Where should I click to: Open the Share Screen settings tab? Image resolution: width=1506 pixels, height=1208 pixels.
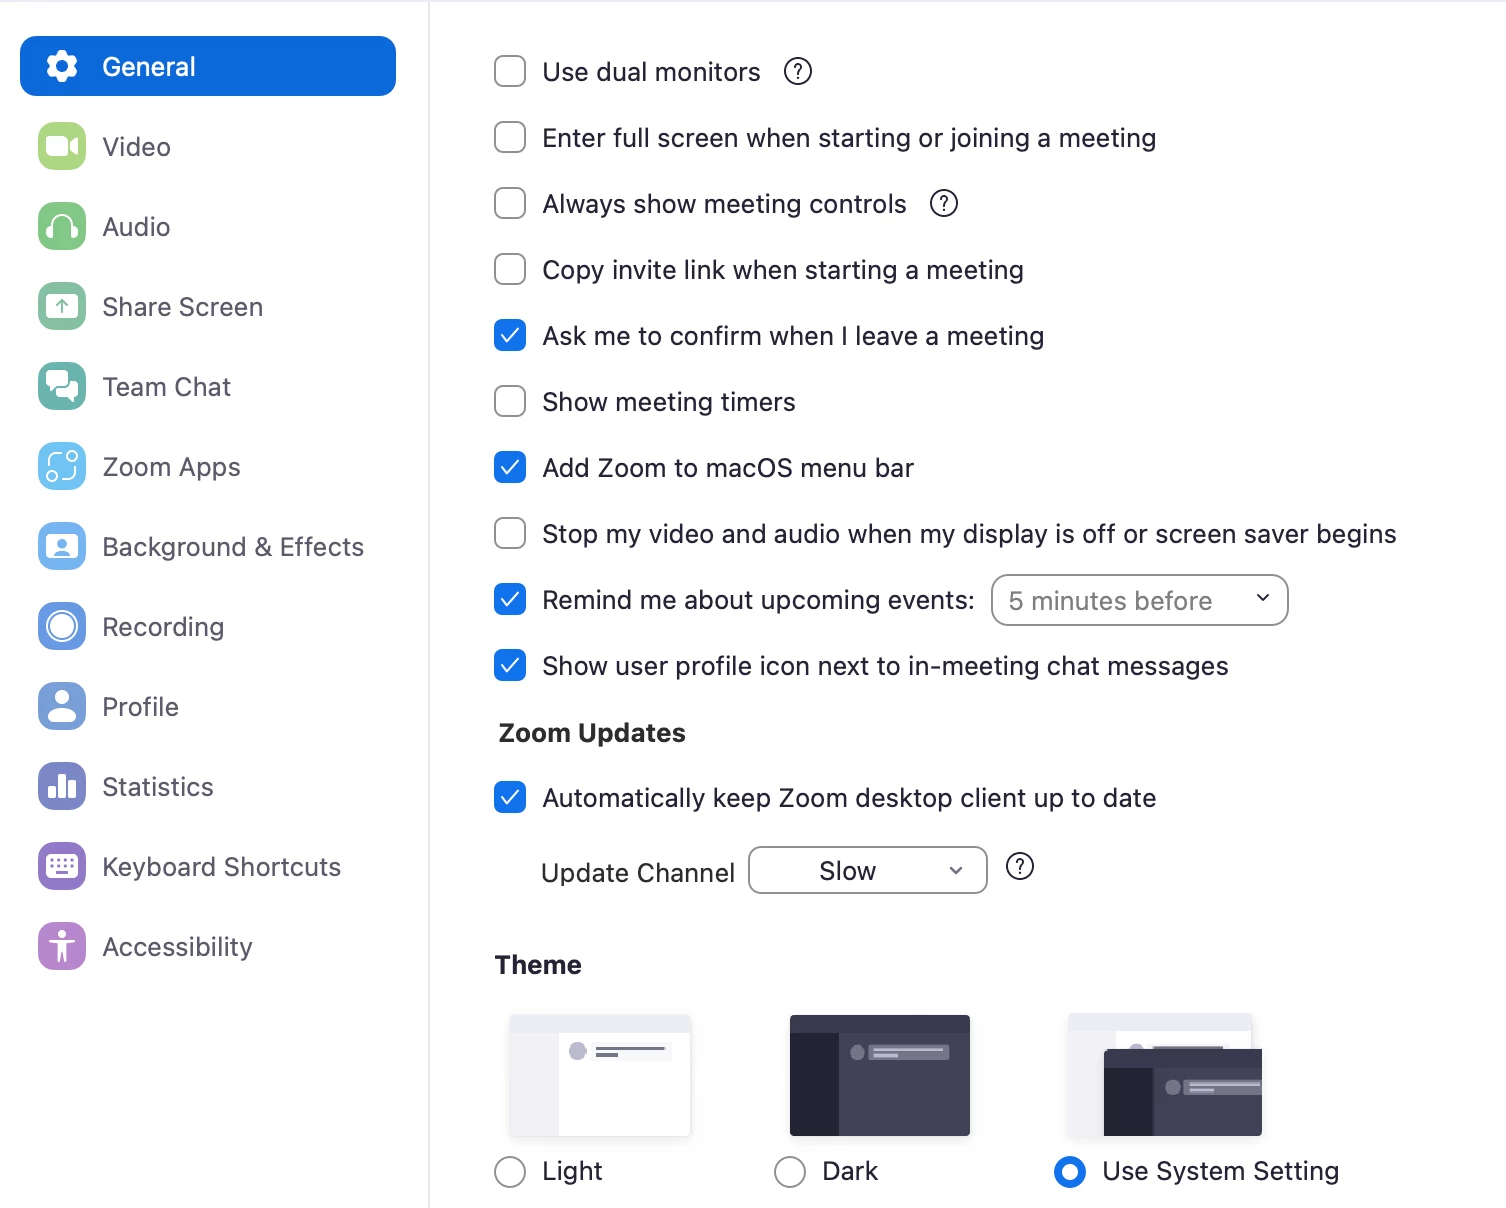pyautogui.click(x=208, y=306)
